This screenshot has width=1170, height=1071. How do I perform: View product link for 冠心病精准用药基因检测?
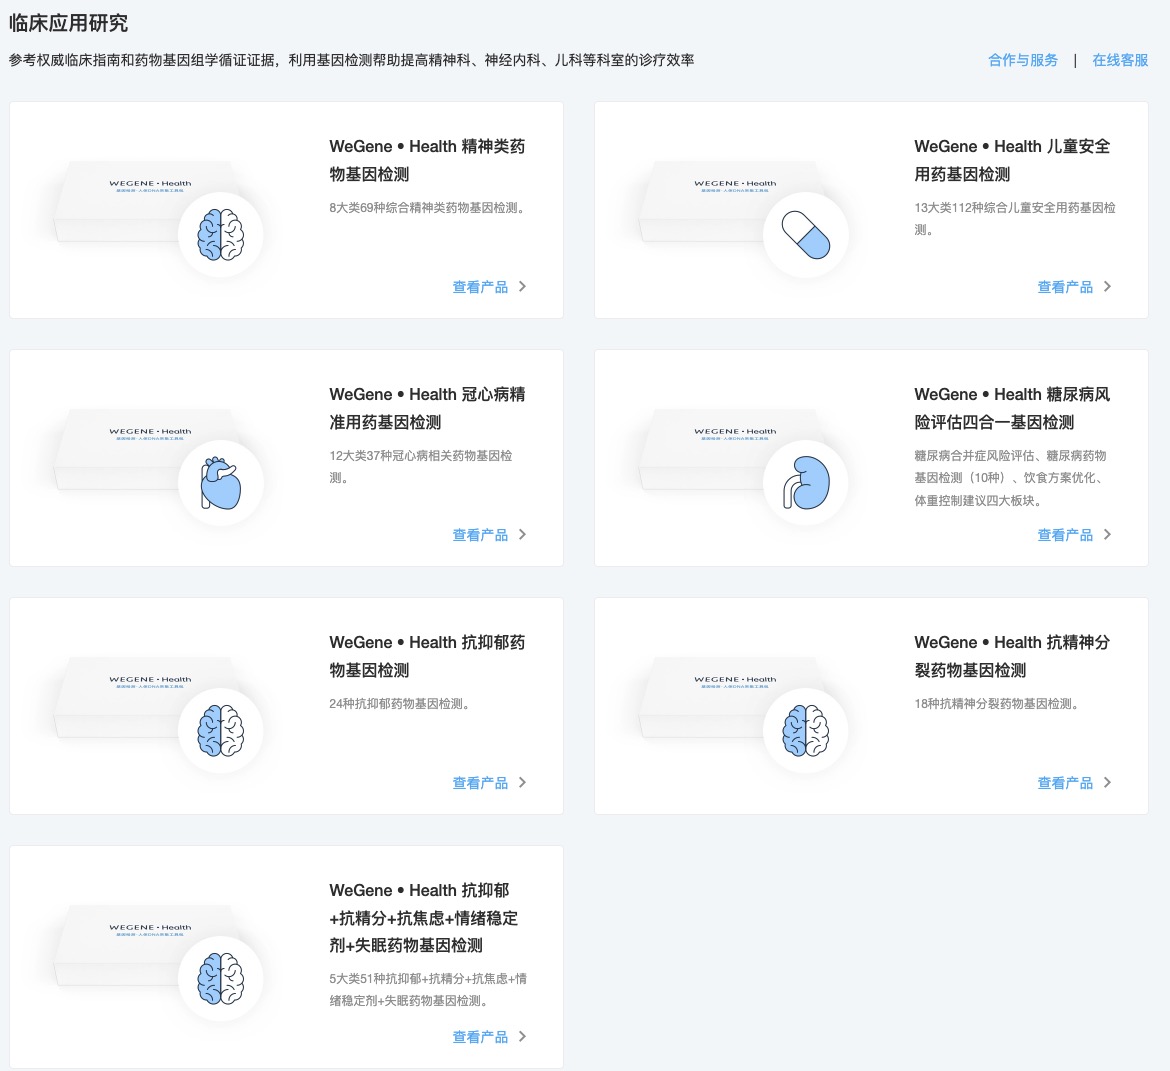click(x=481, y=535)
